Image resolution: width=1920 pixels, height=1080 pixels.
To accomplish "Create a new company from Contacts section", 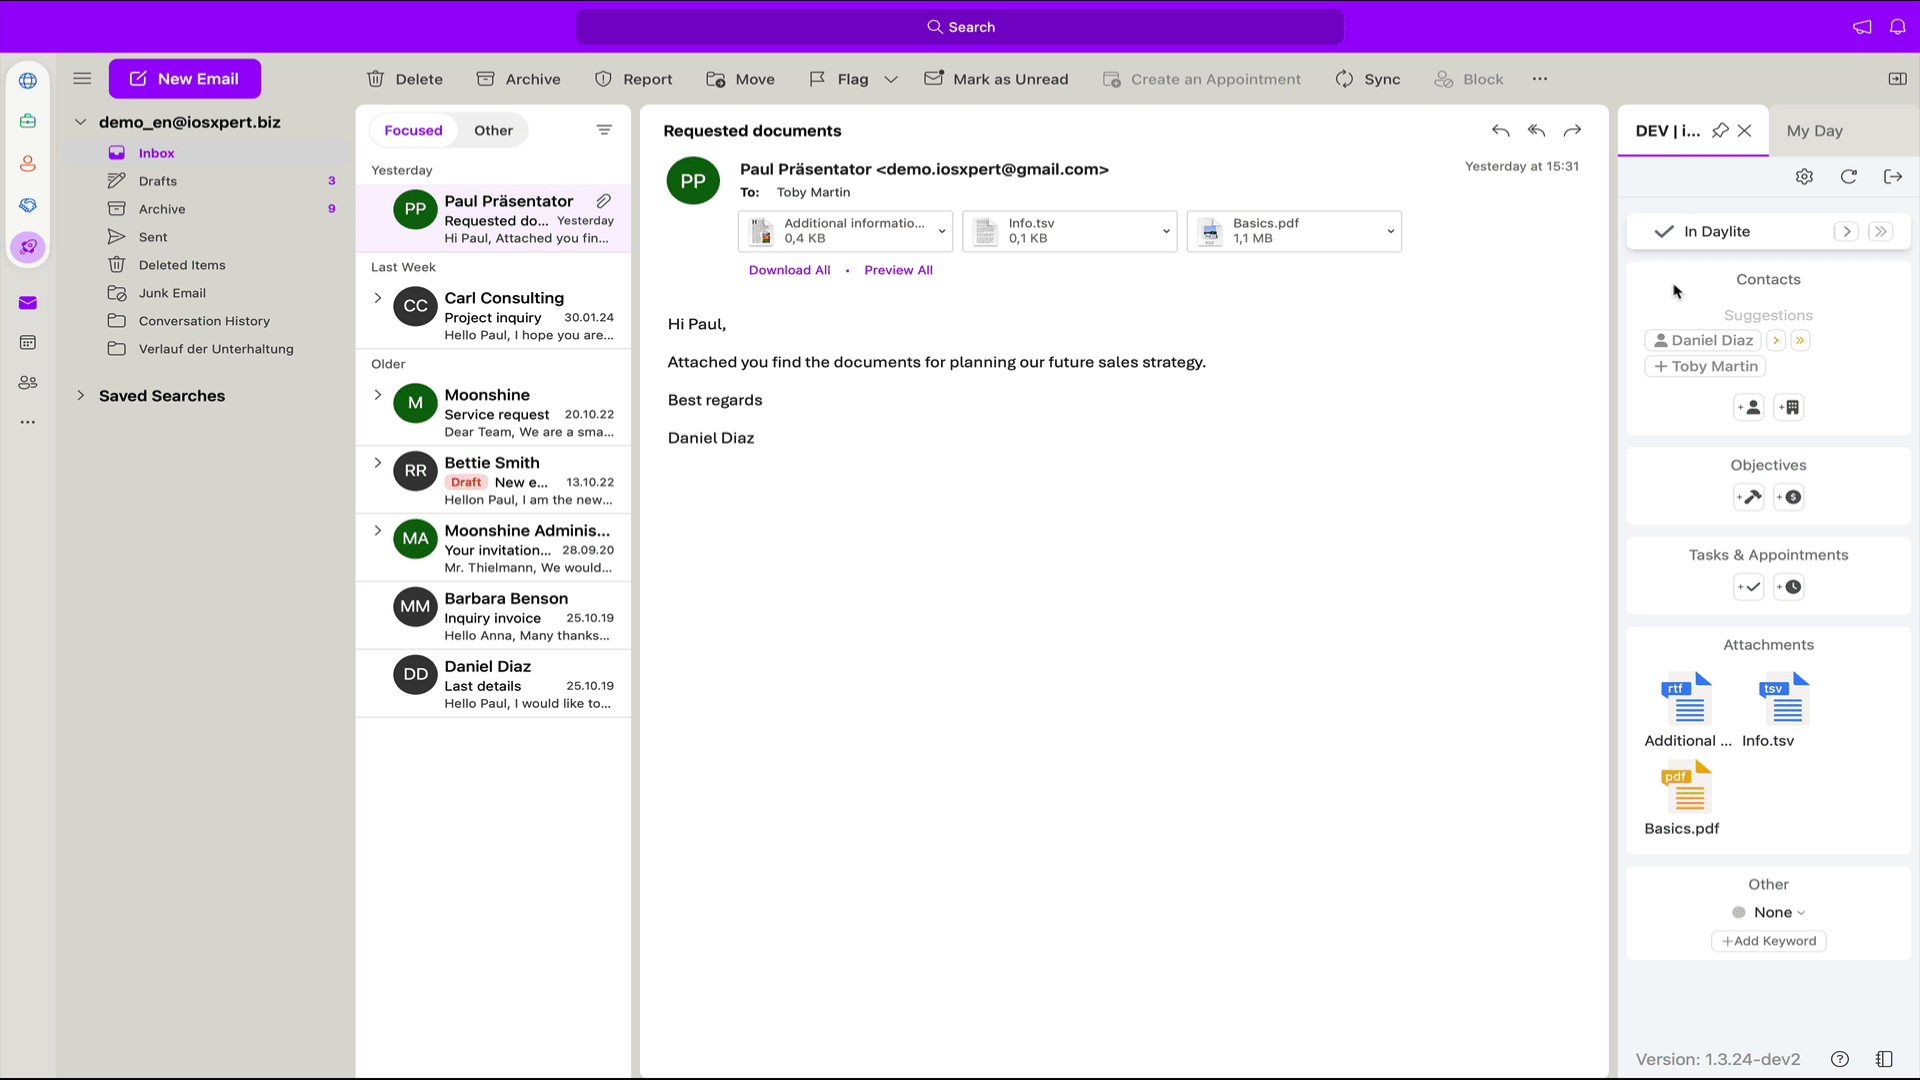I will [x=1790, y=407].
